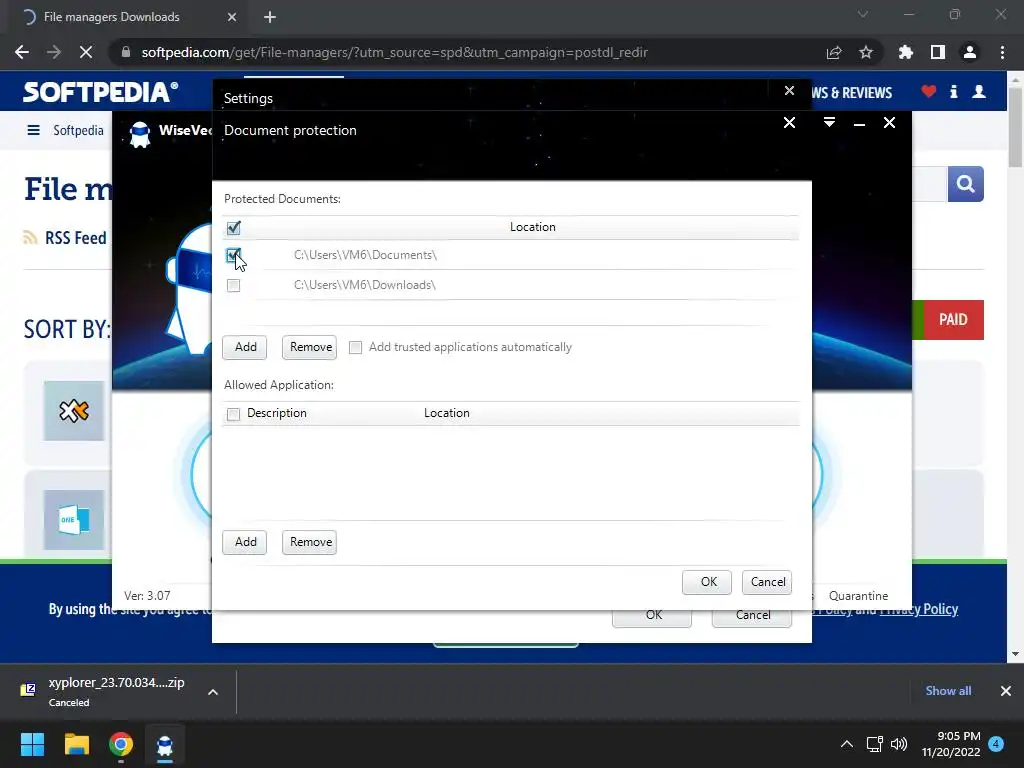The width and height of the screenshot is (1024, 768).
Task: Click the WiseVector taskbar icon
Action: [165, 744]
